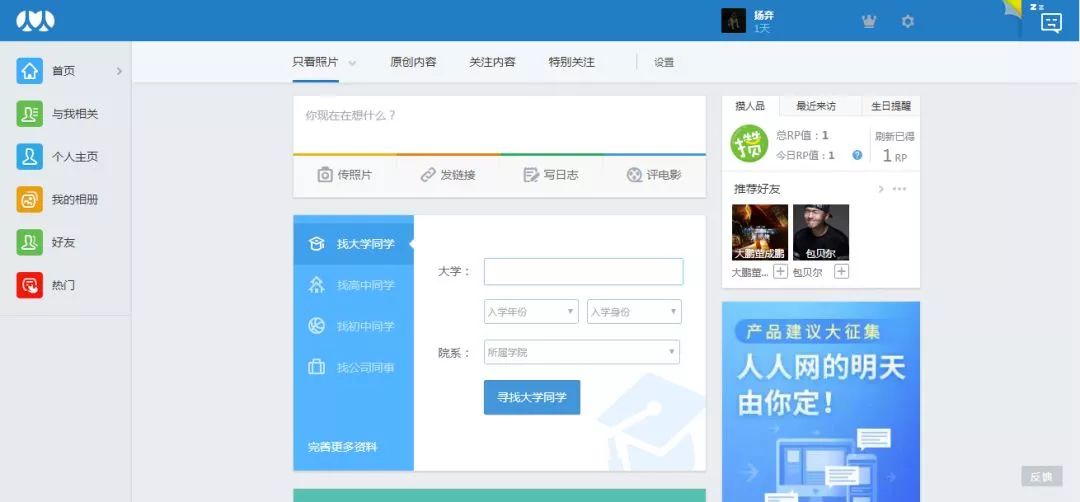Switch to 原创内容 tab
Image resolution: width=1080 pixels, height=502 pixels.
click(413, 62)
